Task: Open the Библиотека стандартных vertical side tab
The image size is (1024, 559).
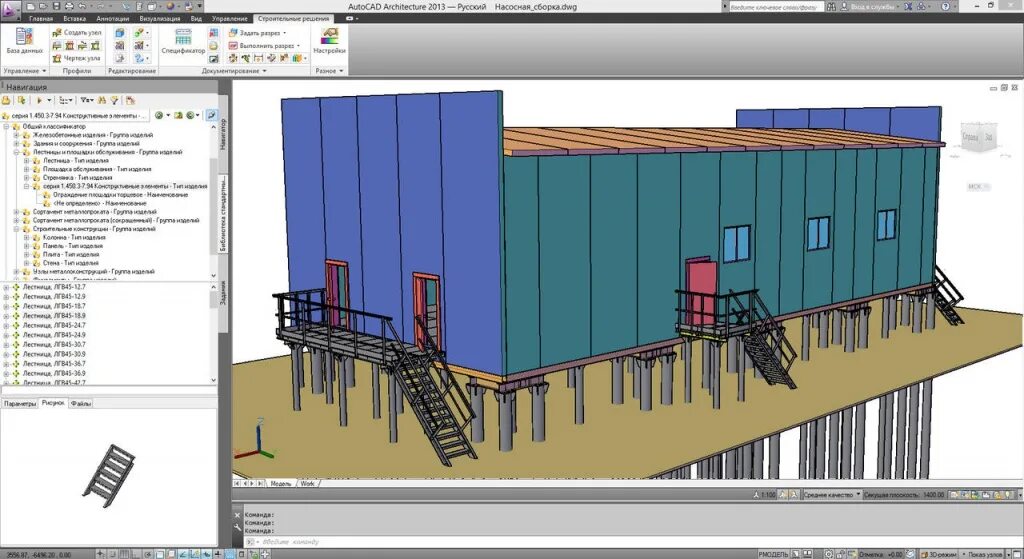Action: tap(223, 213)
